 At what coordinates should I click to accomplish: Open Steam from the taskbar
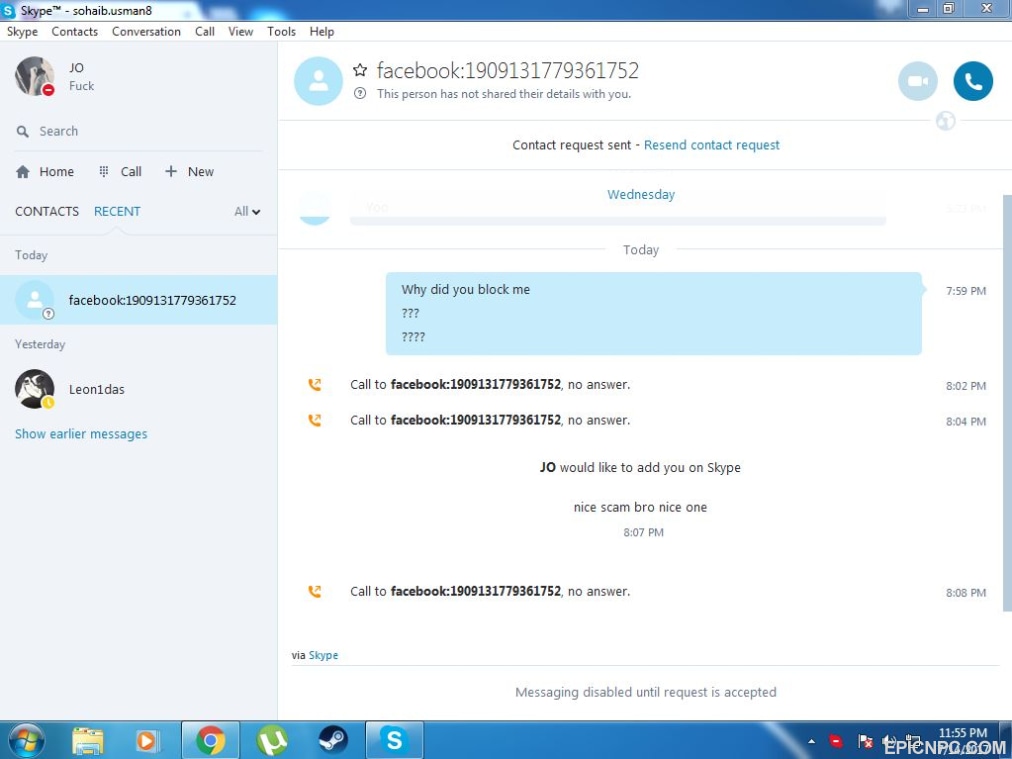(x=333, y=741)
